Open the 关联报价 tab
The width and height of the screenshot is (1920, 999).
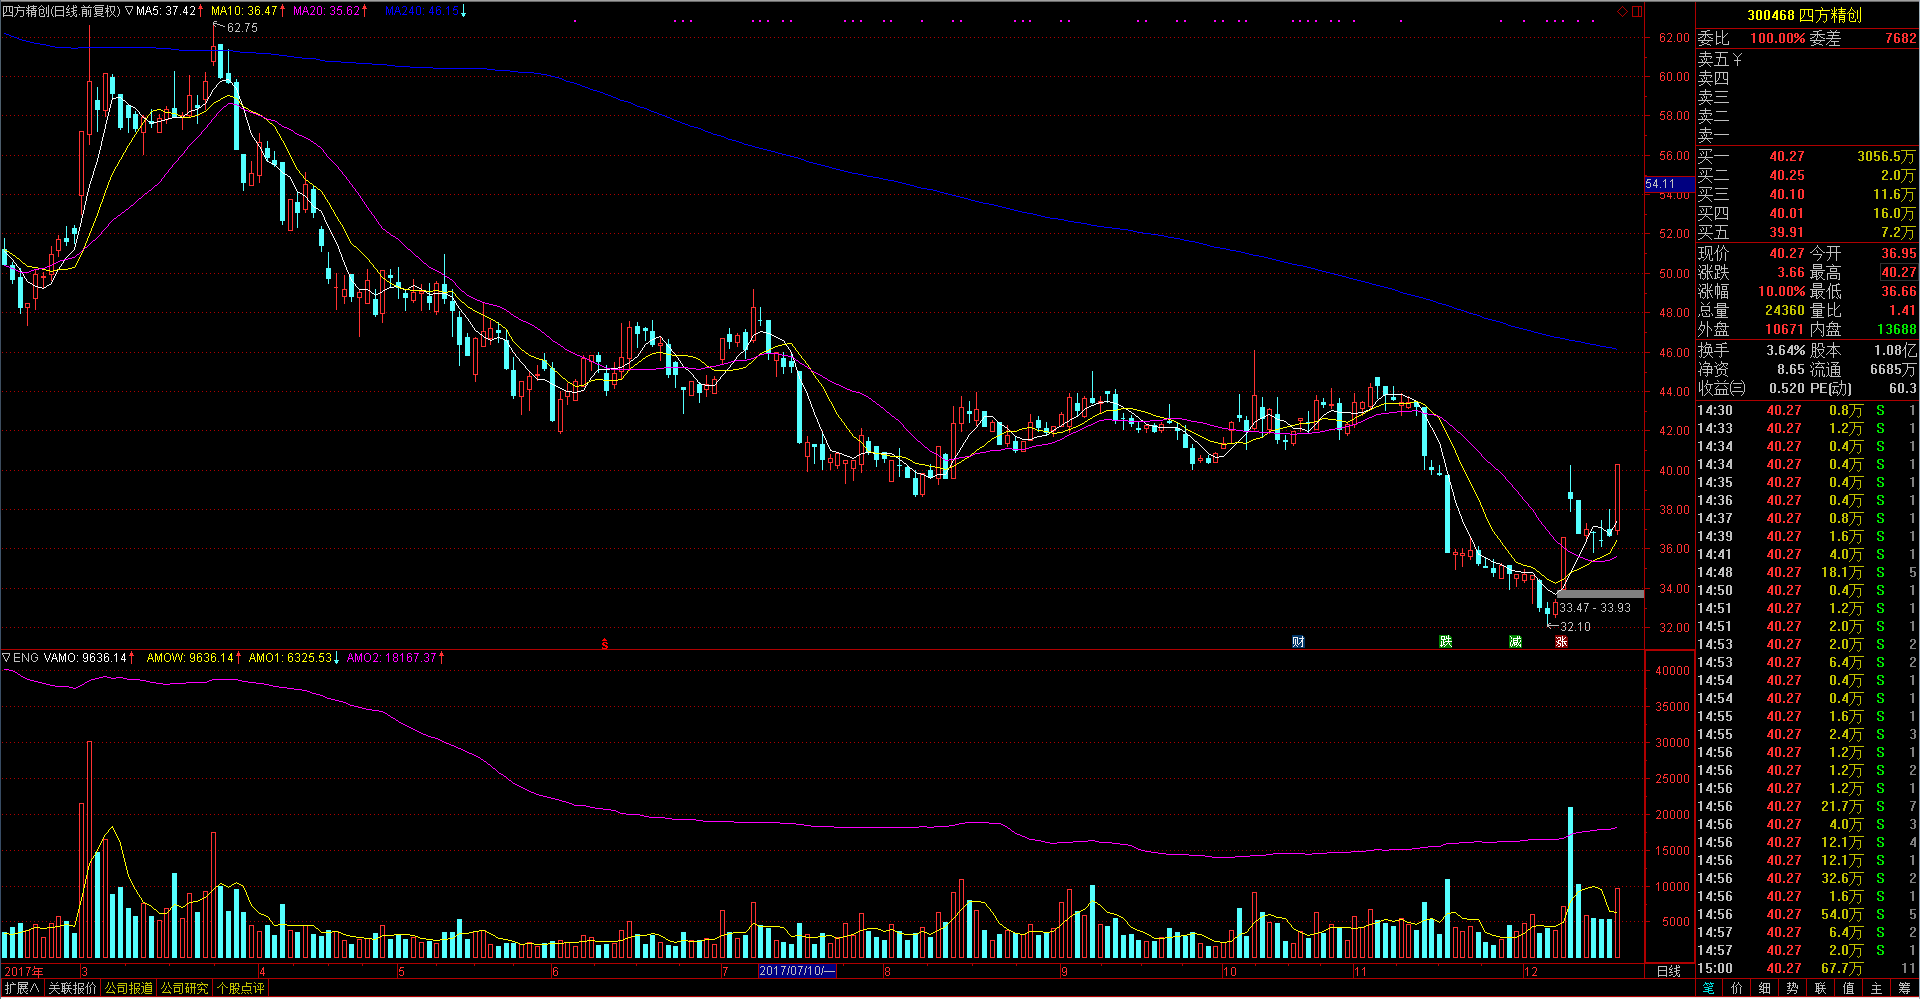(x=73, y=988)
